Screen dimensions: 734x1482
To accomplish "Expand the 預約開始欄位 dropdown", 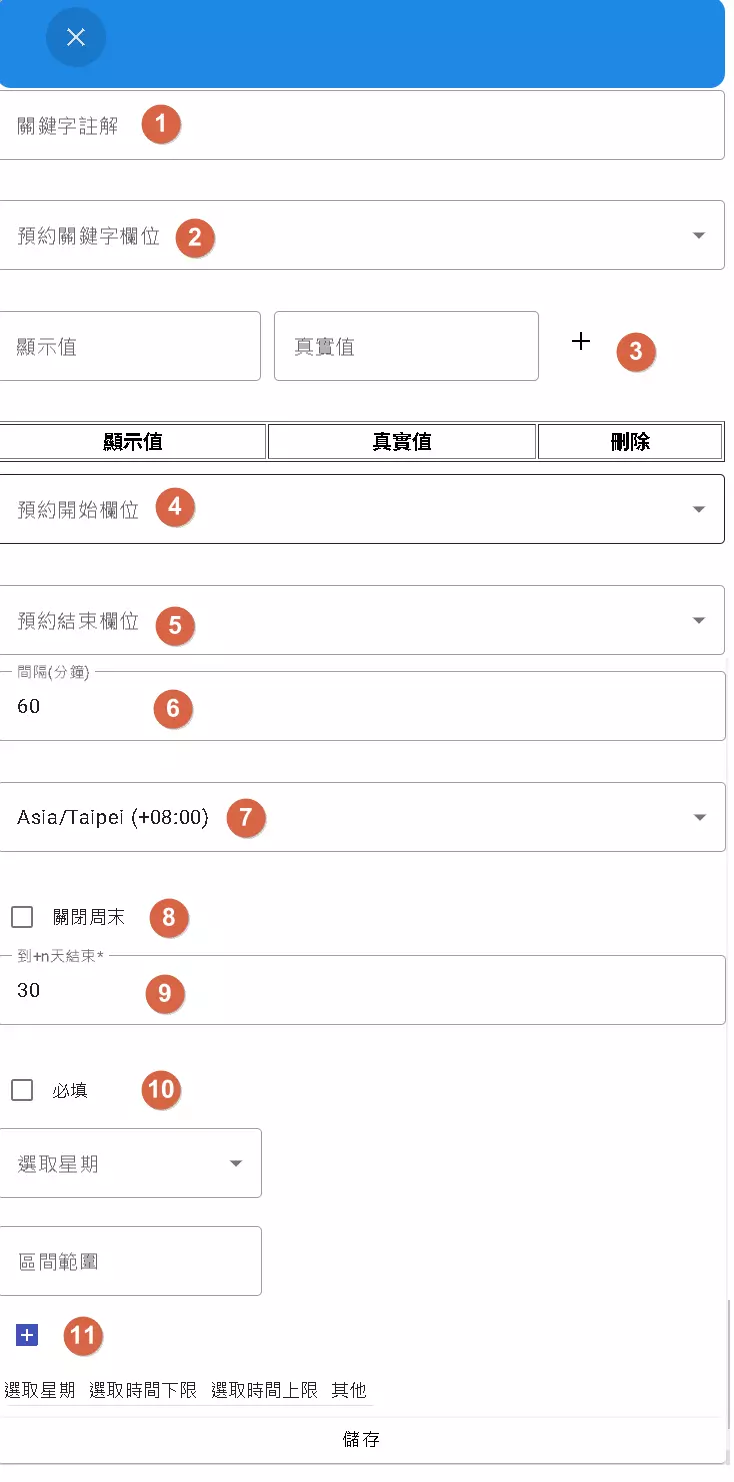I will [x=360, y=509].
